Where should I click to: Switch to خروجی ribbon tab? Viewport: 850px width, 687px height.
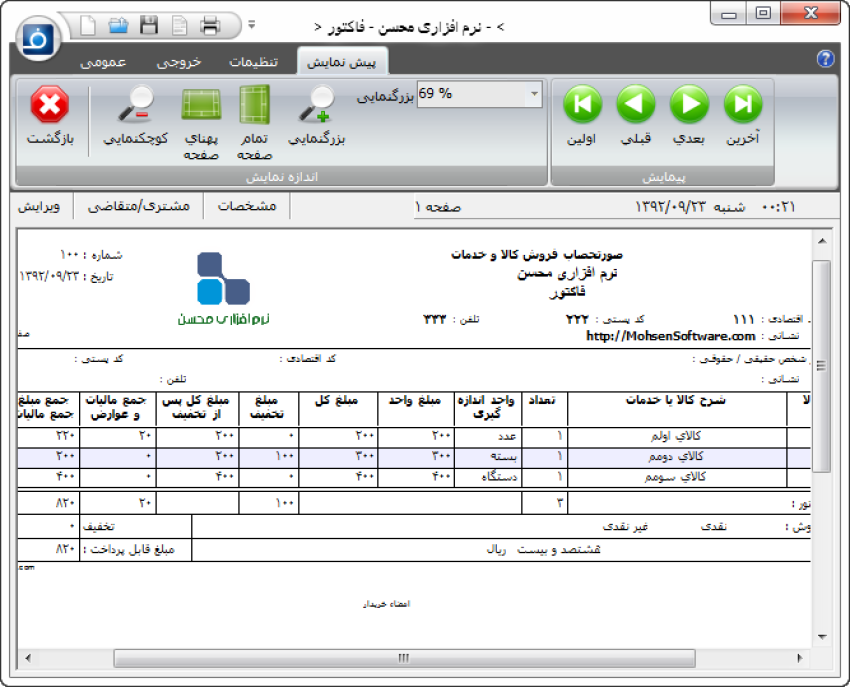click(x=179, y=62)
